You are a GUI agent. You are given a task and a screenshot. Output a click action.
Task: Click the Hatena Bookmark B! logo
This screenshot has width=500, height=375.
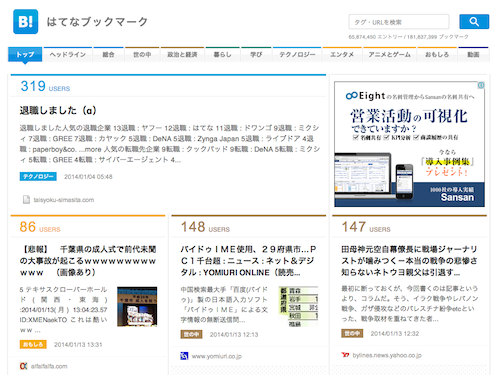coord(26,22)
